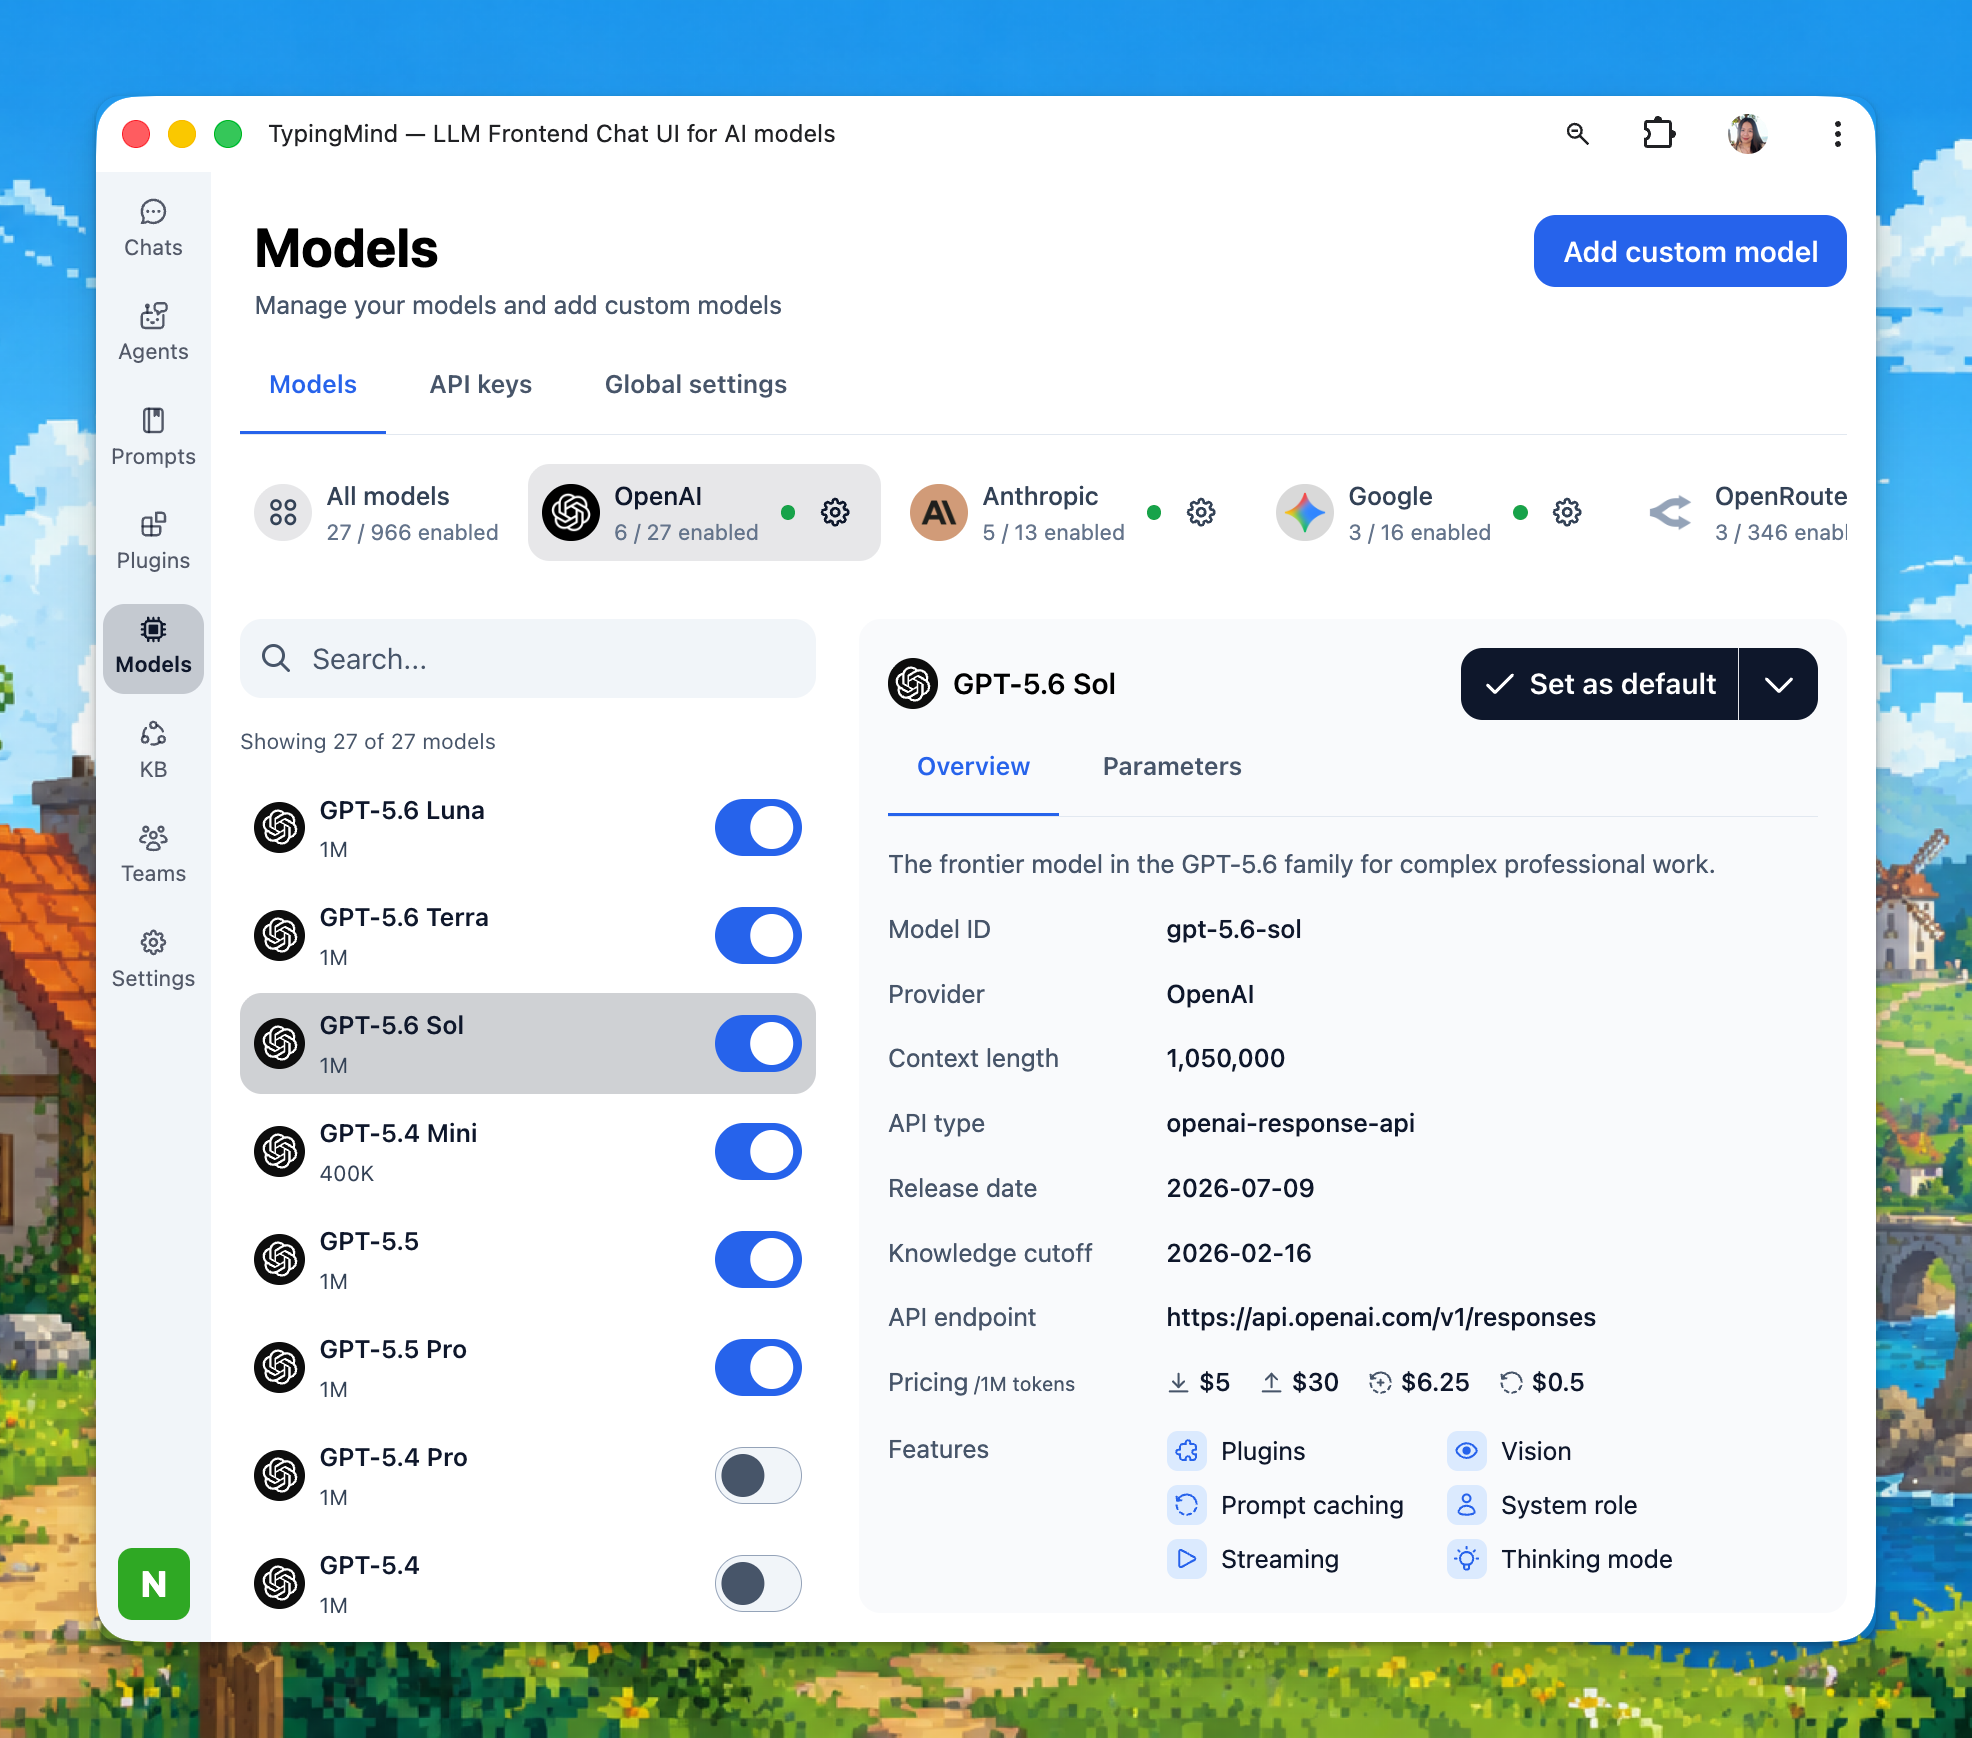Click the API type openai-response-api

(x=1290, y=1124)
